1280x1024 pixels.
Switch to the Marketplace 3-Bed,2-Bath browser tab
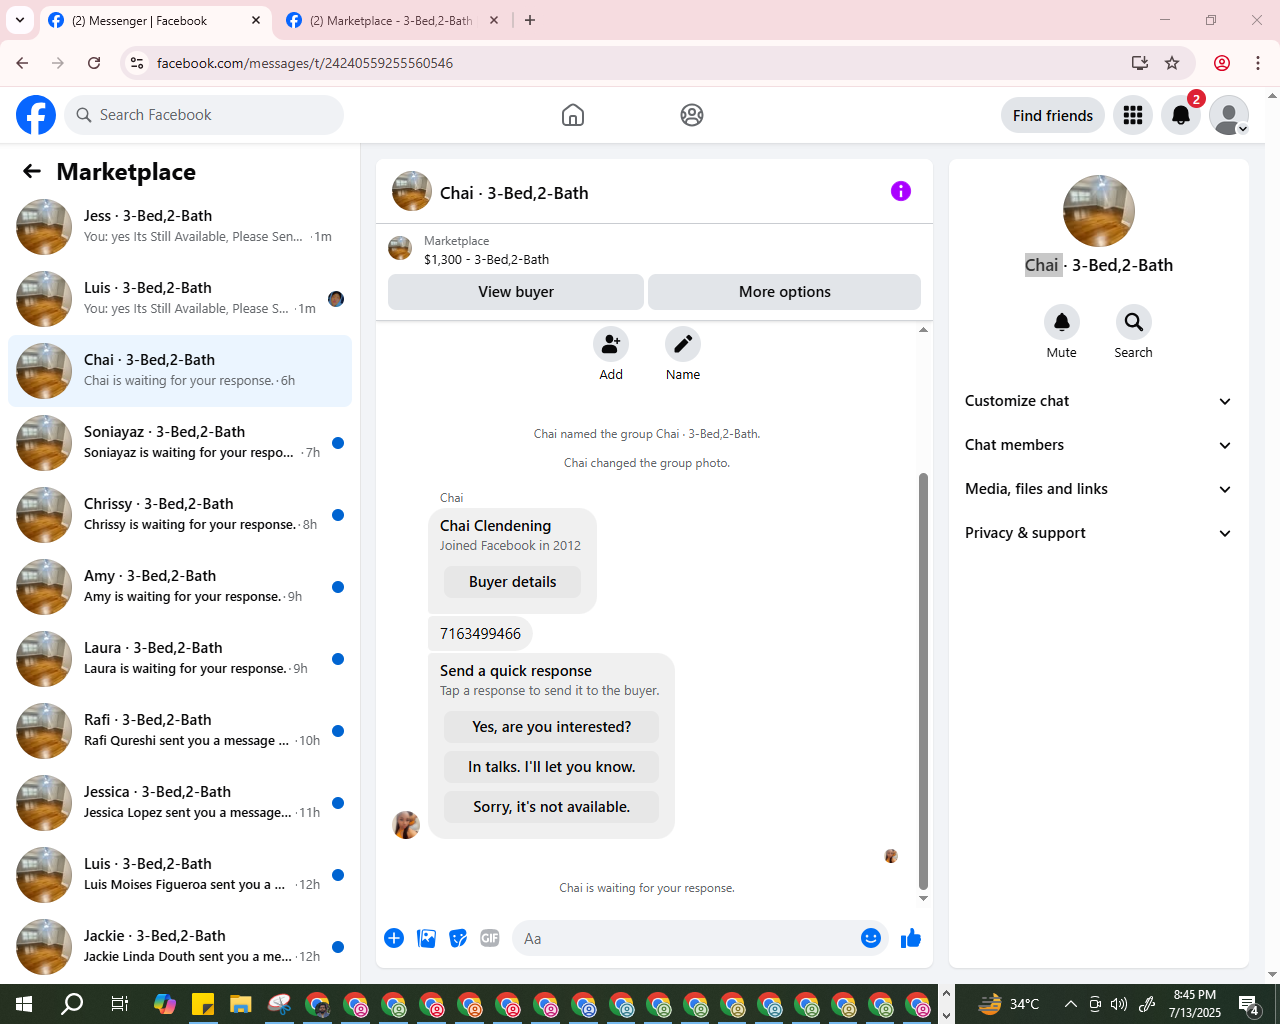tap(392, 20)
